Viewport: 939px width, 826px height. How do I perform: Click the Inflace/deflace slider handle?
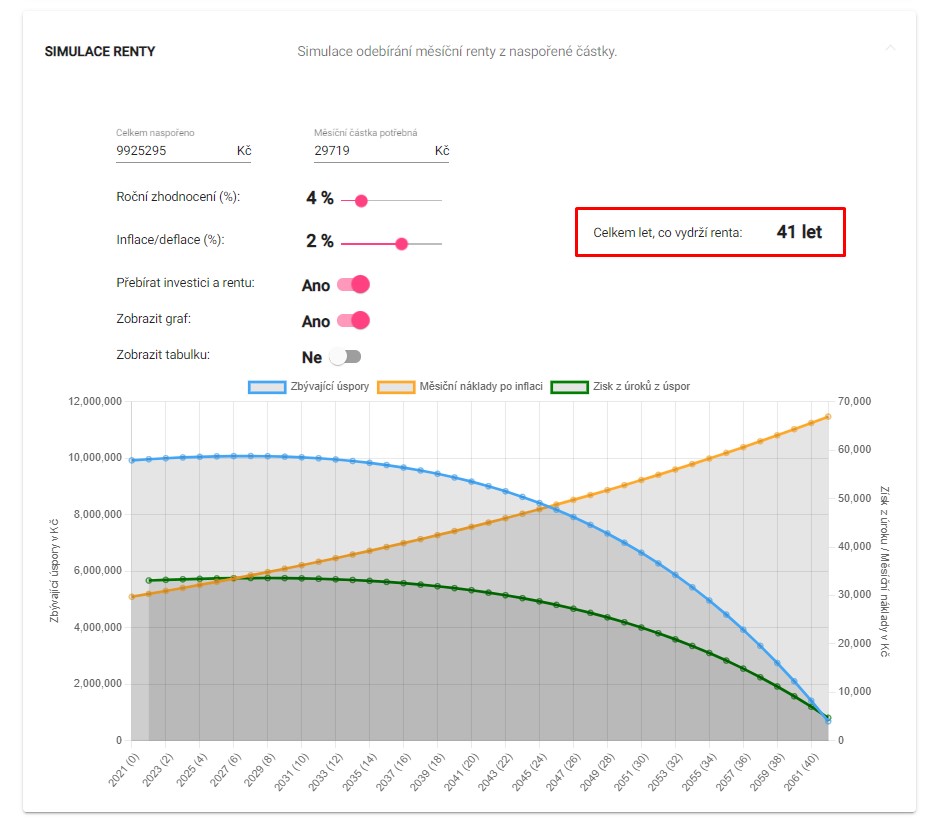point(401,243)
